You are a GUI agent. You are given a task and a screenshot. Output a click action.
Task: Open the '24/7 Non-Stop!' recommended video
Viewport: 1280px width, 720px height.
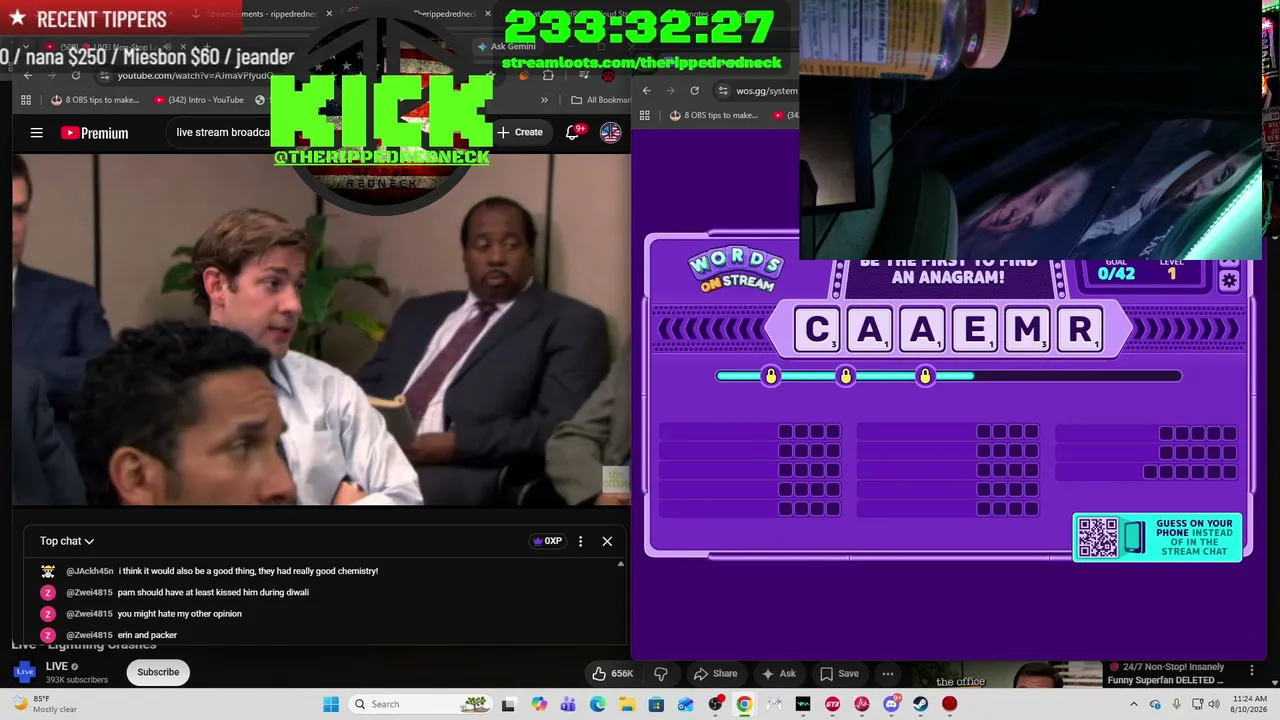click(x=1165, y=674)
